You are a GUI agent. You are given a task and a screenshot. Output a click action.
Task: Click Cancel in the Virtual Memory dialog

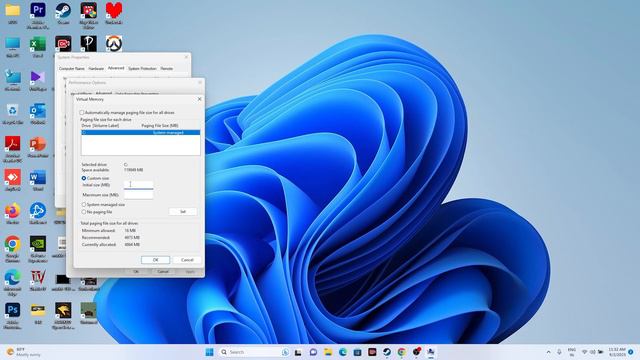tap(187, 260)
